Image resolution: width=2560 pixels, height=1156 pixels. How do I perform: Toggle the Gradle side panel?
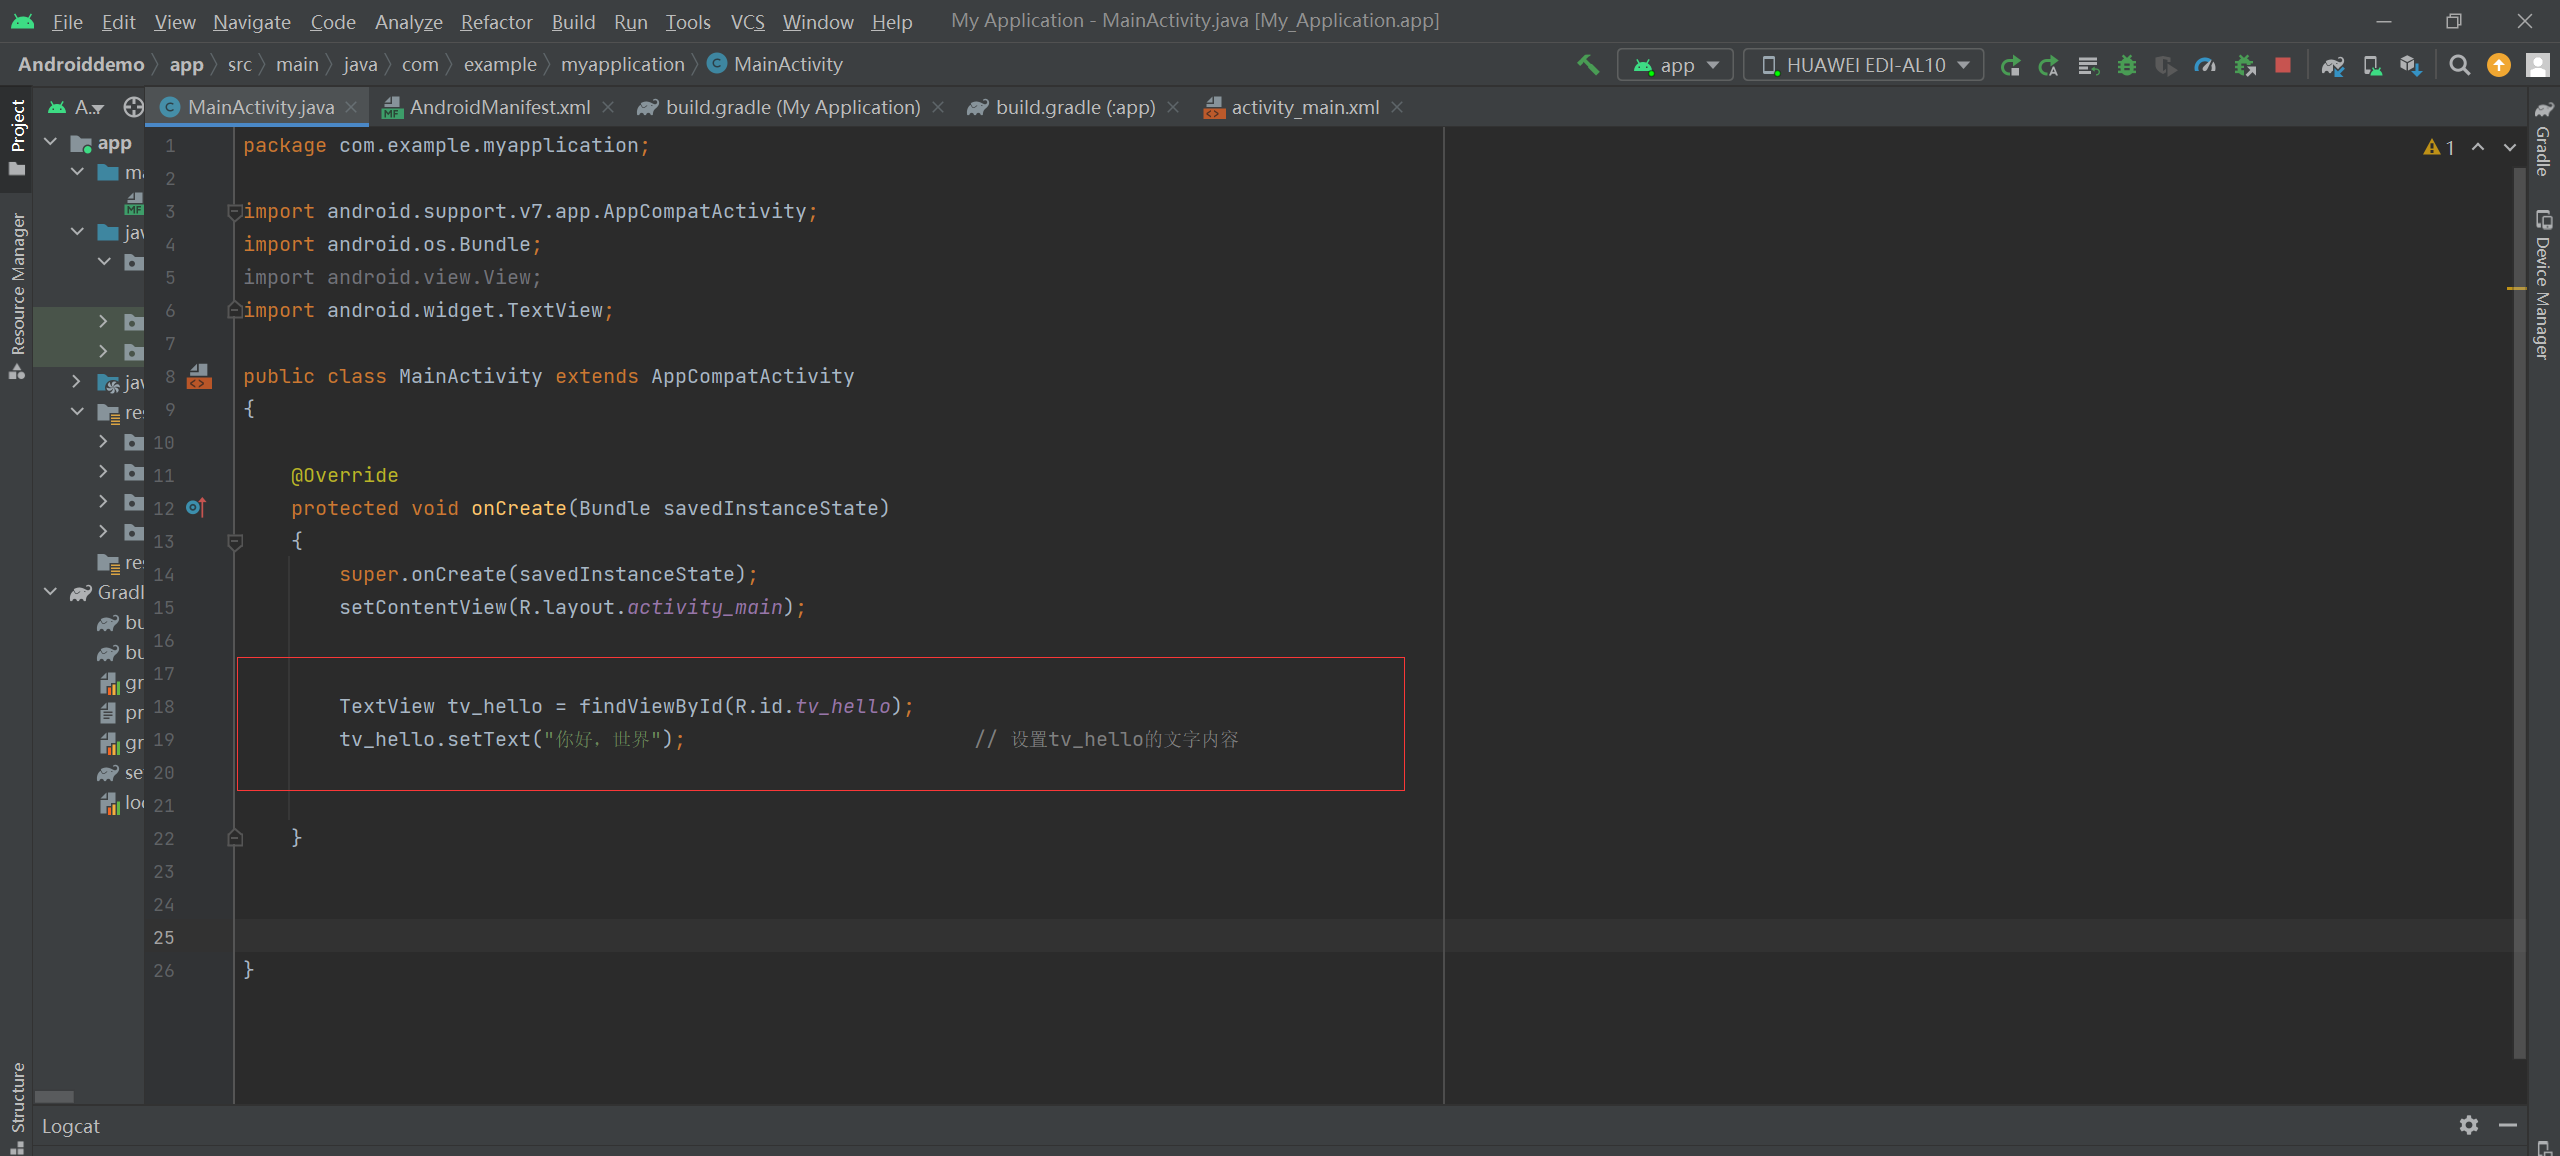tap(2543, 140)
